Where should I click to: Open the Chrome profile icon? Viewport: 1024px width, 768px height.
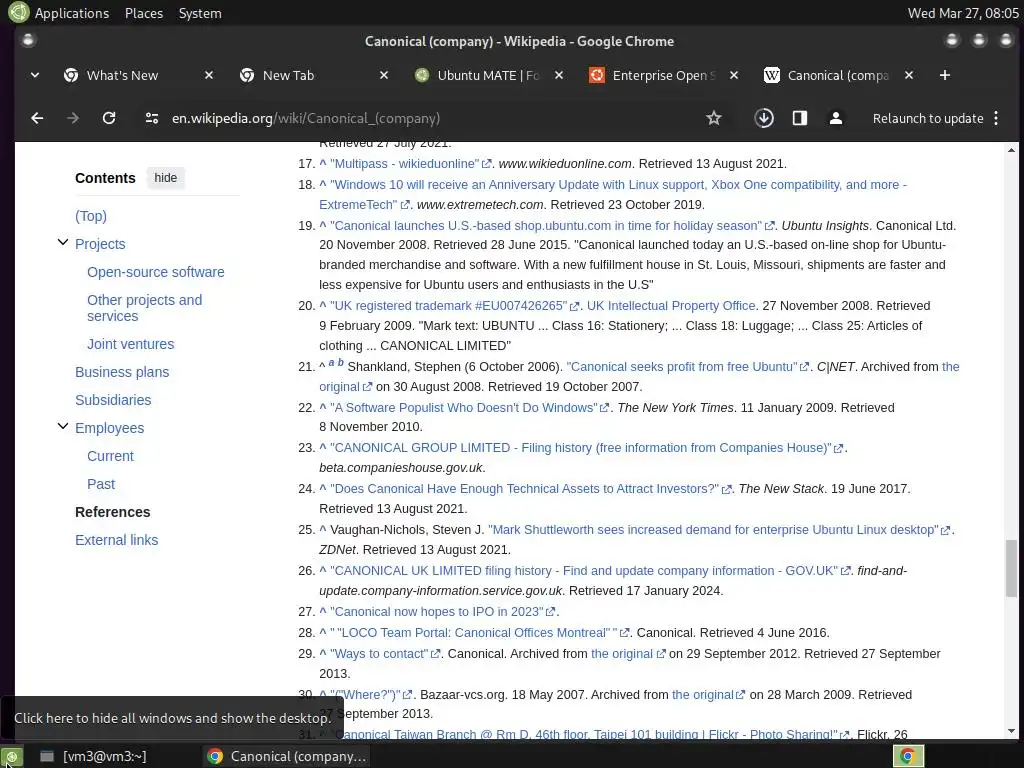click(835, 118)
